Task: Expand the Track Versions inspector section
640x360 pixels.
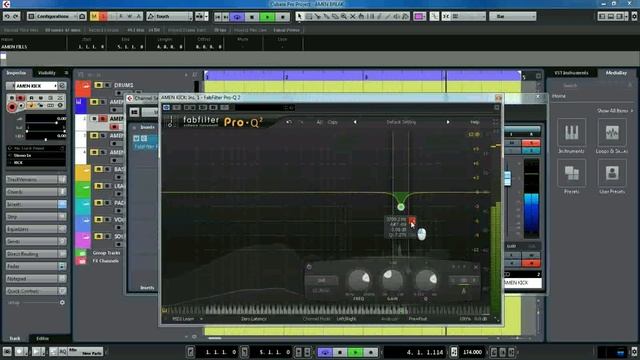Action: (x=36, y=179)
